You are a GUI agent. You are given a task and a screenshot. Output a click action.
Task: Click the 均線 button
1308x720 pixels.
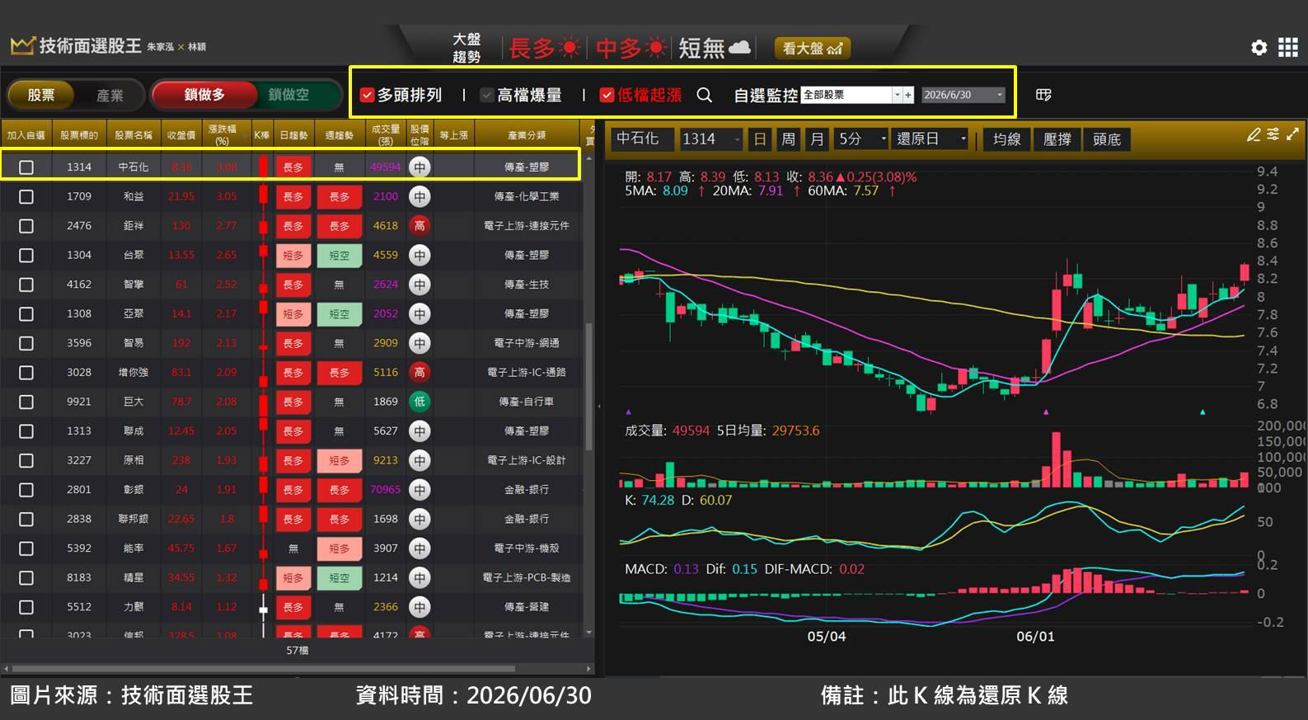(x=1007, y=139)
